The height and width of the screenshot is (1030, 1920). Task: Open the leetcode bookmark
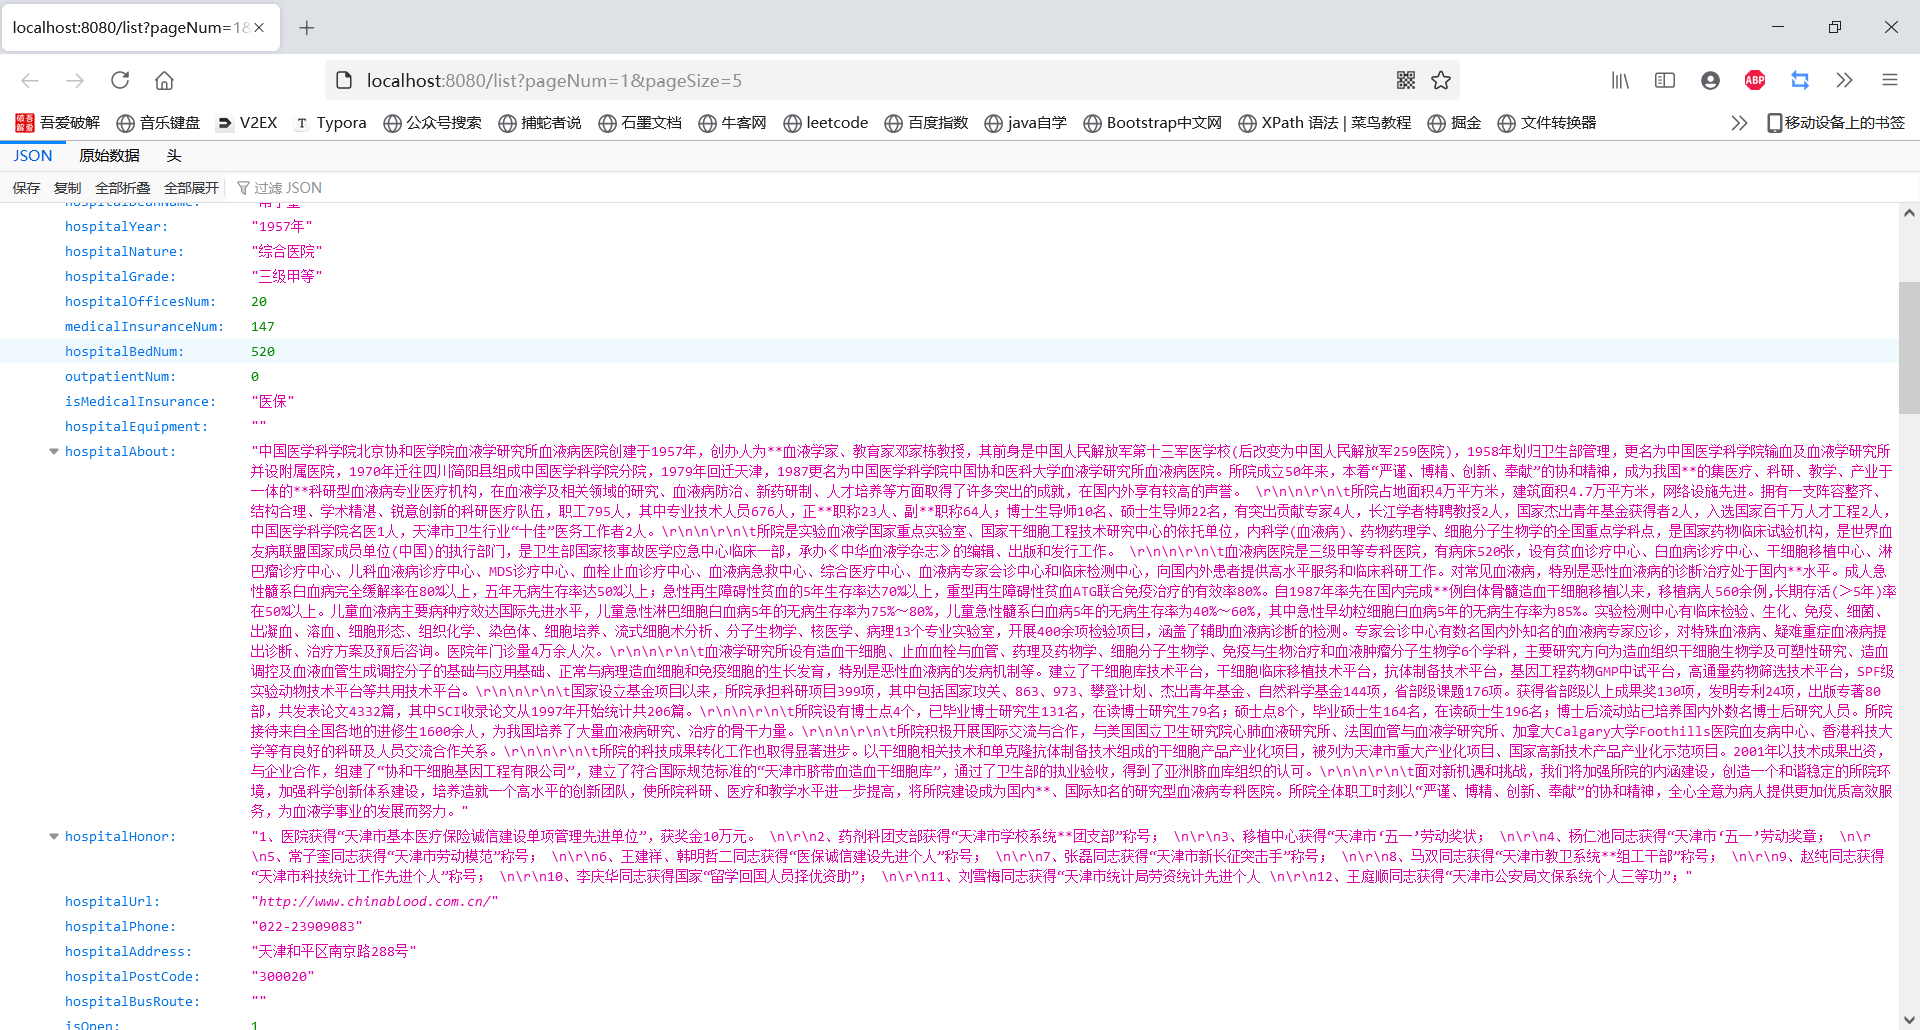click(826, 122)
